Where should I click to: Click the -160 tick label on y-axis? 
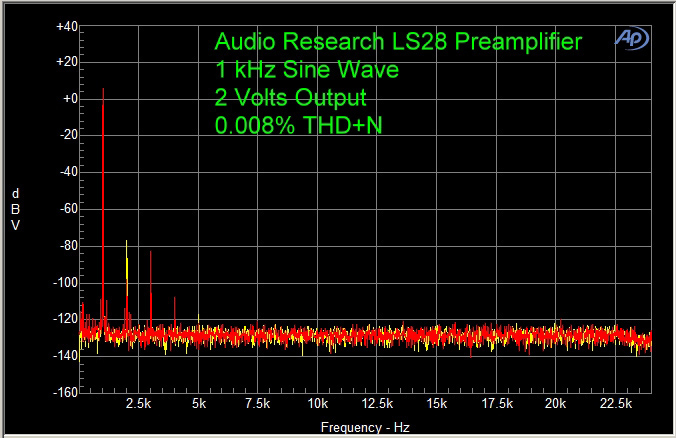click(66, 392)
